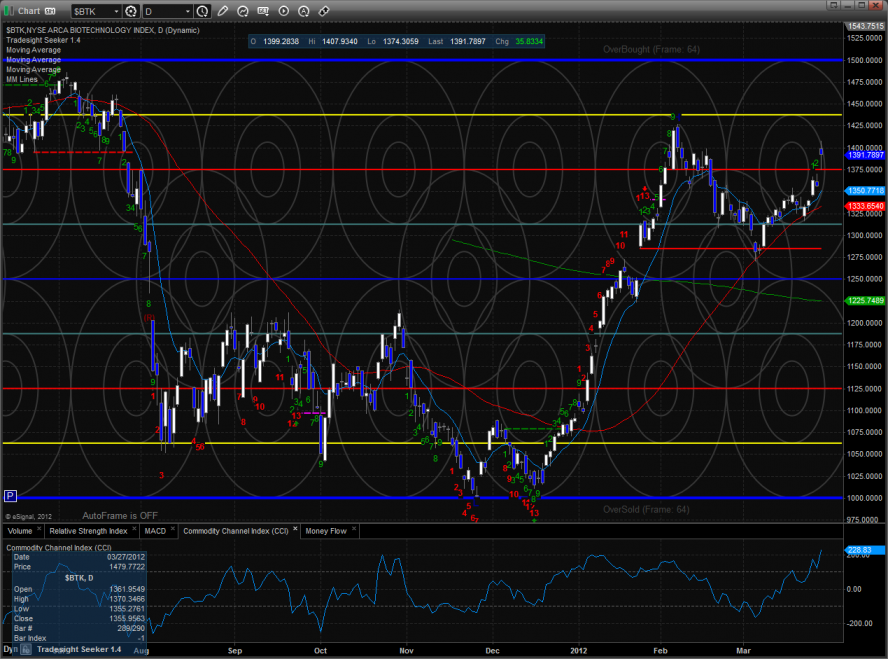Click the symbol settings icon beside $BTK
888x659 pixels.
pos(131,11)
